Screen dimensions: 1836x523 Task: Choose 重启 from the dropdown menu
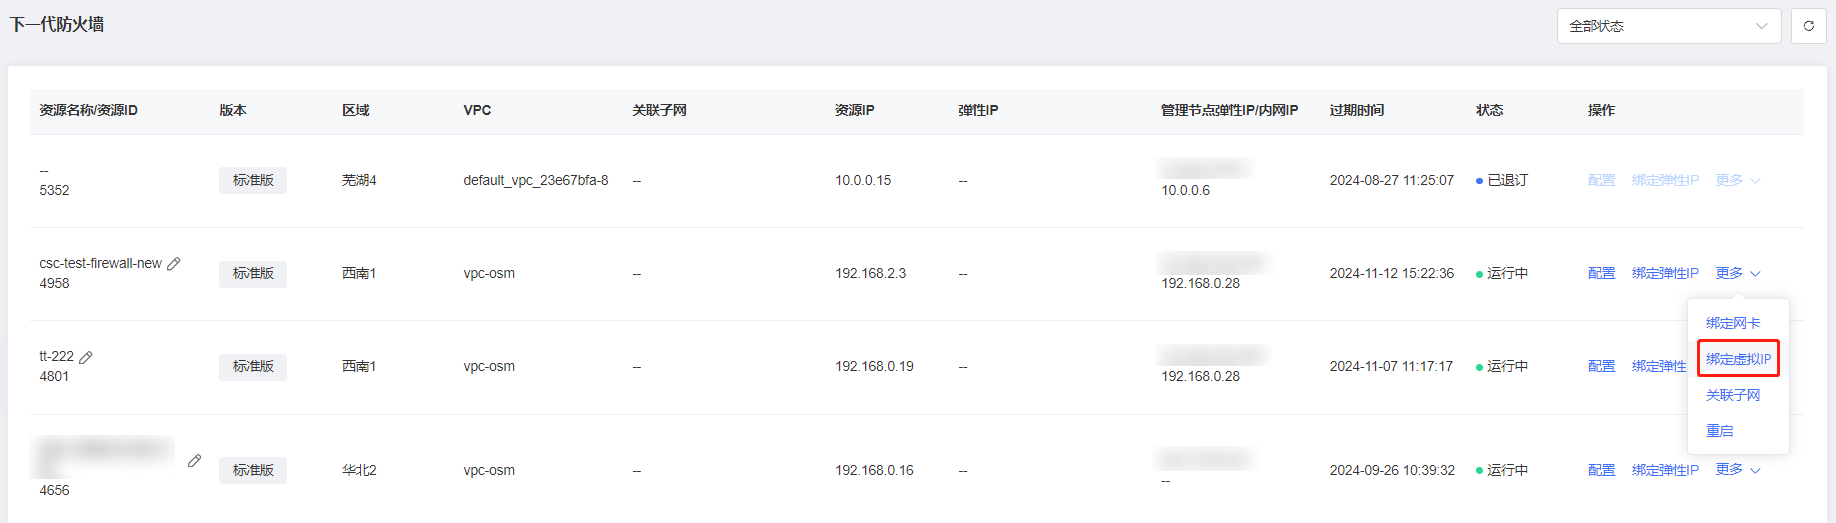[x=1720, y=431]
